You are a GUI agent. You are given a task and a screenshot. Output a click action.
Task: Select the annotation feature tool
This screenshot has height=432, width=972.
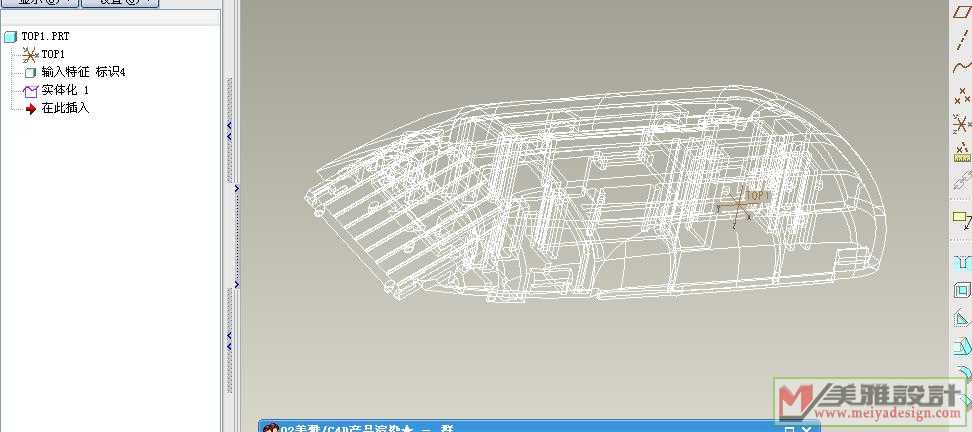click(962, 219)
